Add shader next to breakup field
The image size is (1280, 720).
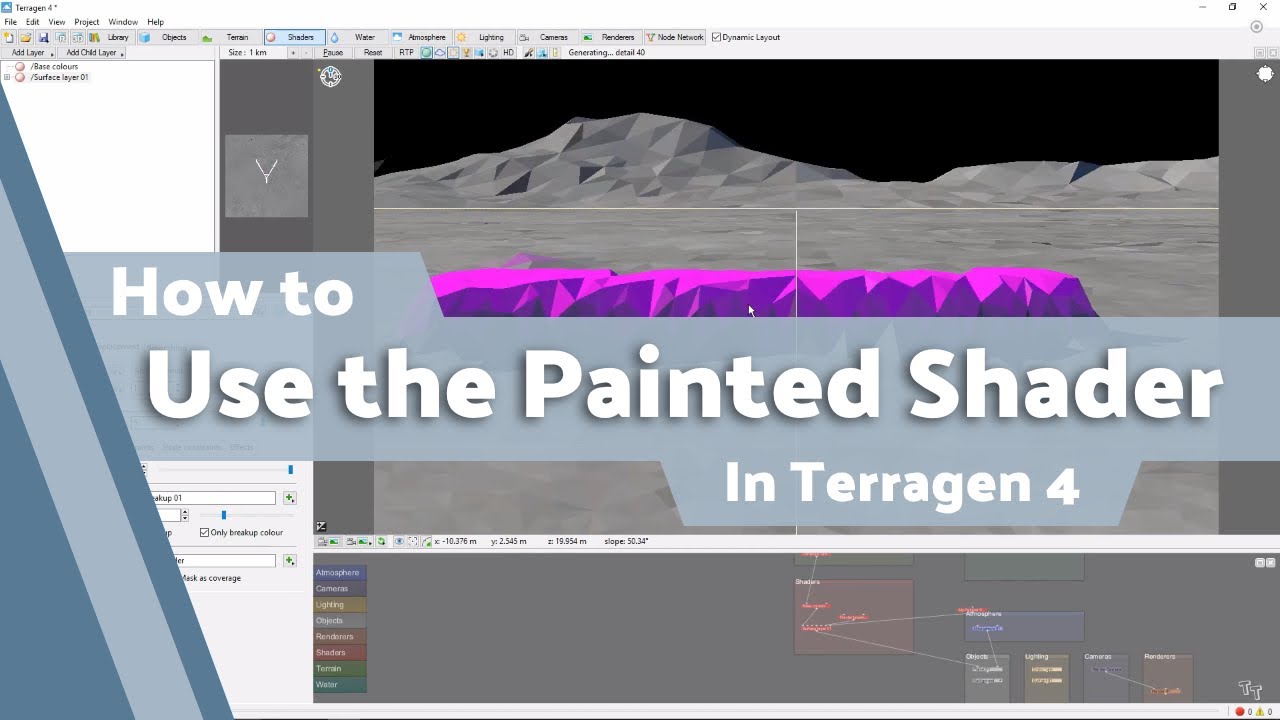coord(289,498)
